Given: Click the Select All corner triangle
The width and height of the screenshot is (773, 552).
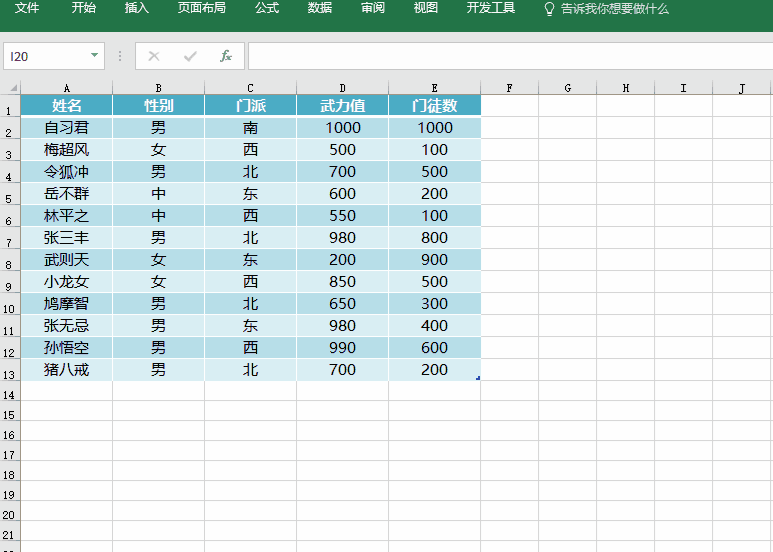Looking at the screenshot, I should pyautogui.click(x=13, y=88).
